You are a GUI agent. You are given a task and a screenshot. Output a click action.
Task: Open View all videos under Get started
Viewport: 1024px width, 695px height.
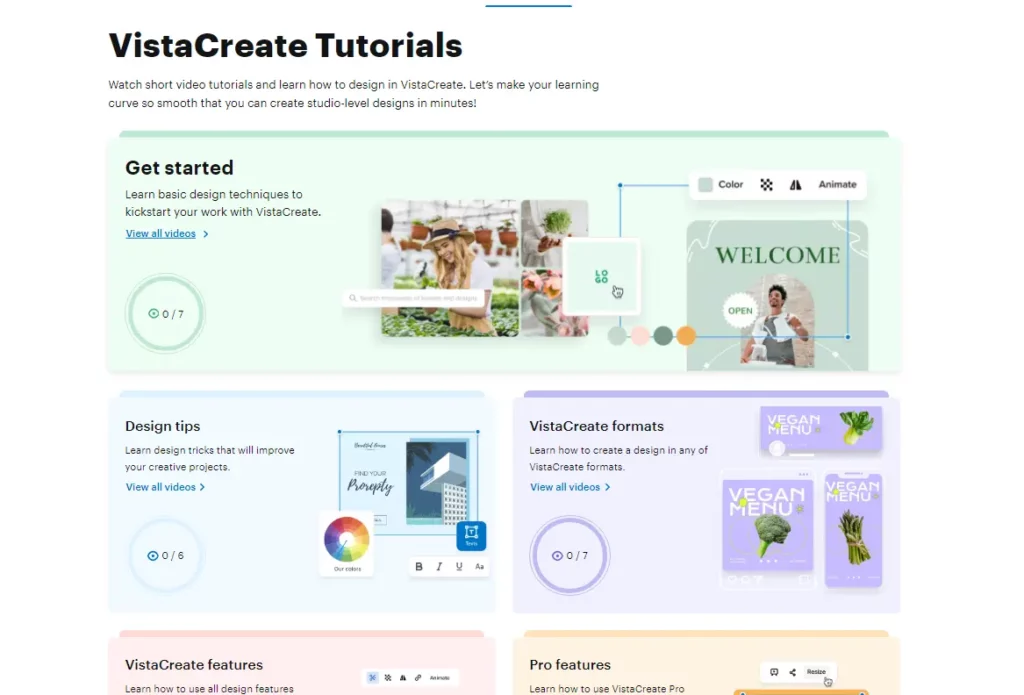tap(161, 234)
